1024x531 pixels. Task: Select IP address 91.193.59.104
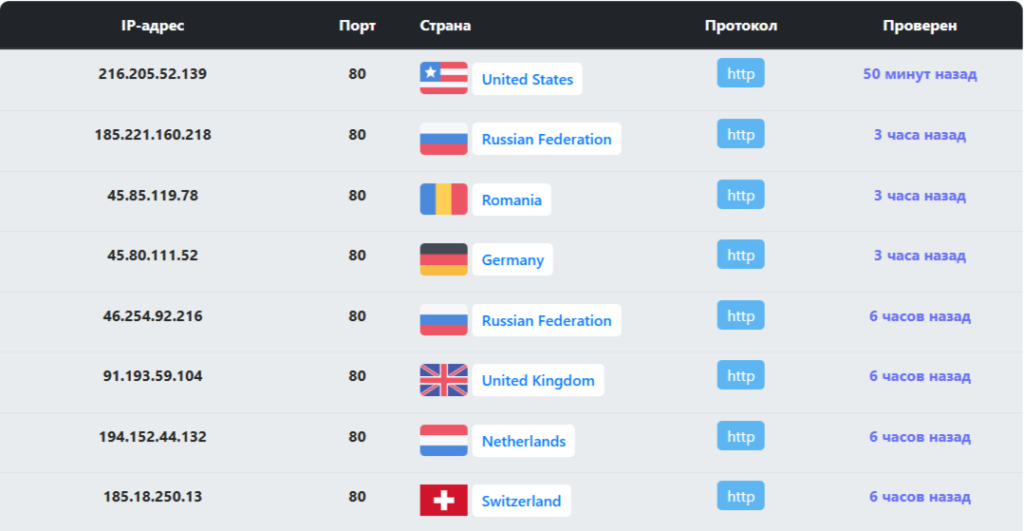tap(152, 376)
